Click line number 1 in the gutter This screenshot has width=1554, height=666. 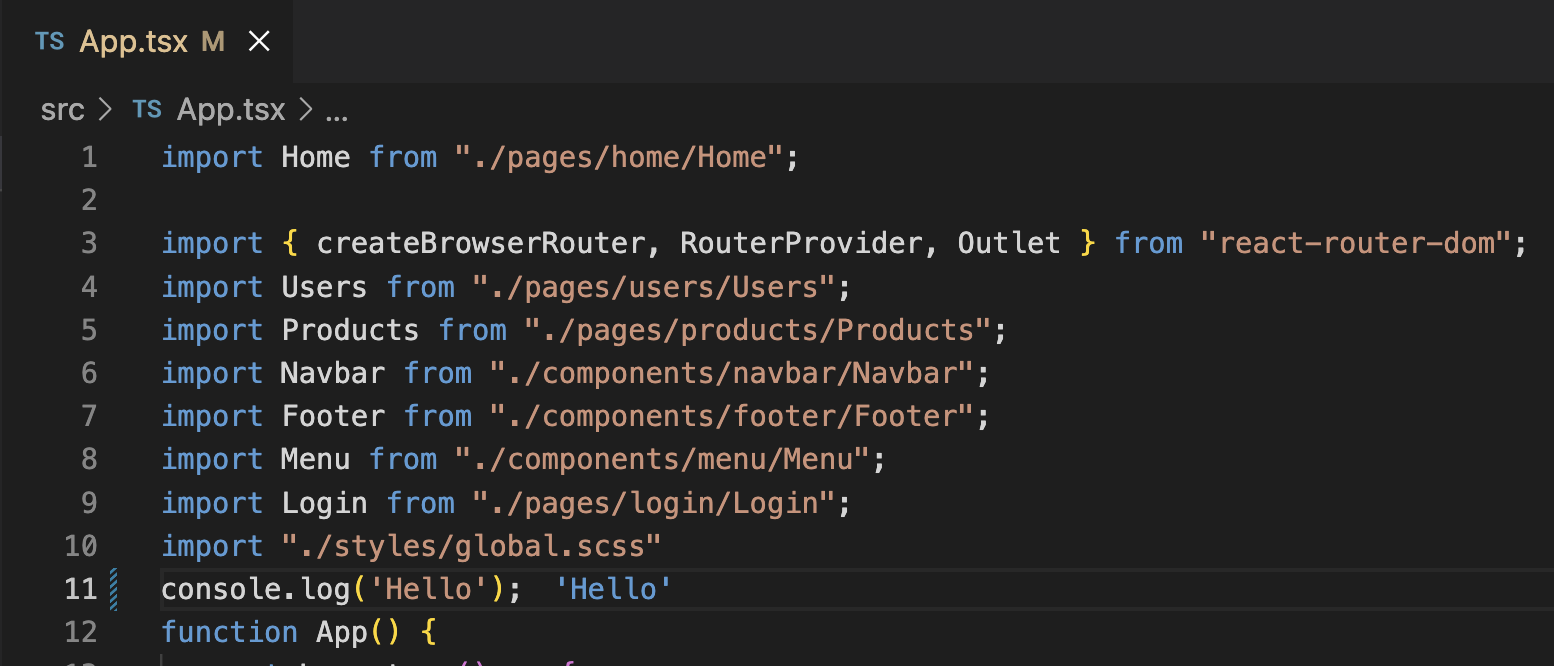[88, 157]
